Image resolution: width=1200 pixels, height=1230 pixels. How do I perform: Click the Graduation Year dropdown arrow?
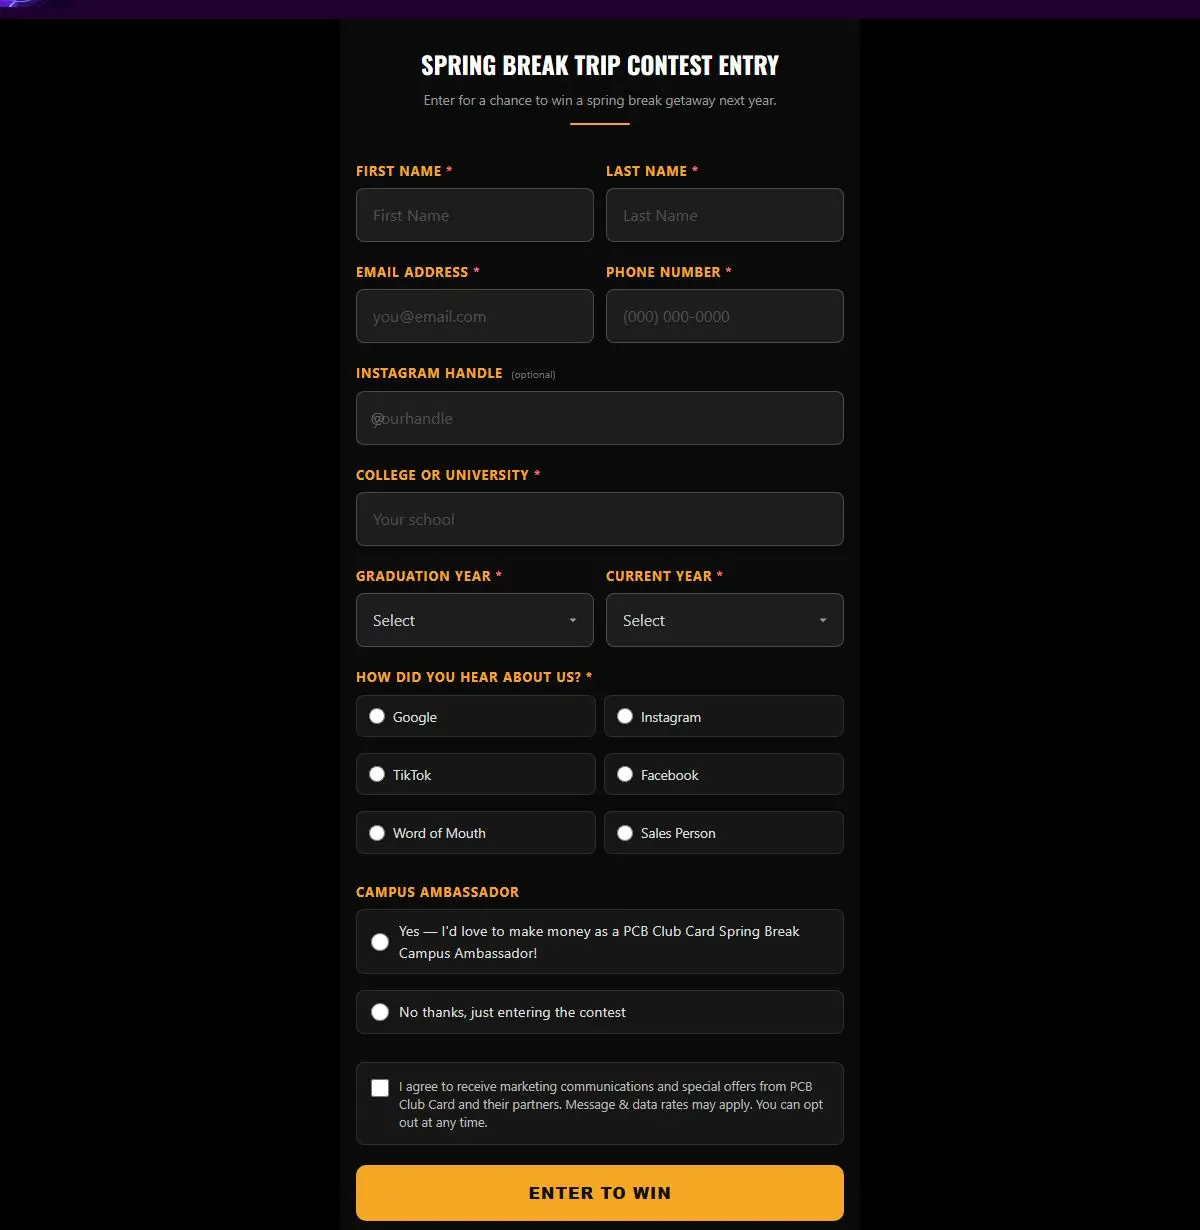573,620
